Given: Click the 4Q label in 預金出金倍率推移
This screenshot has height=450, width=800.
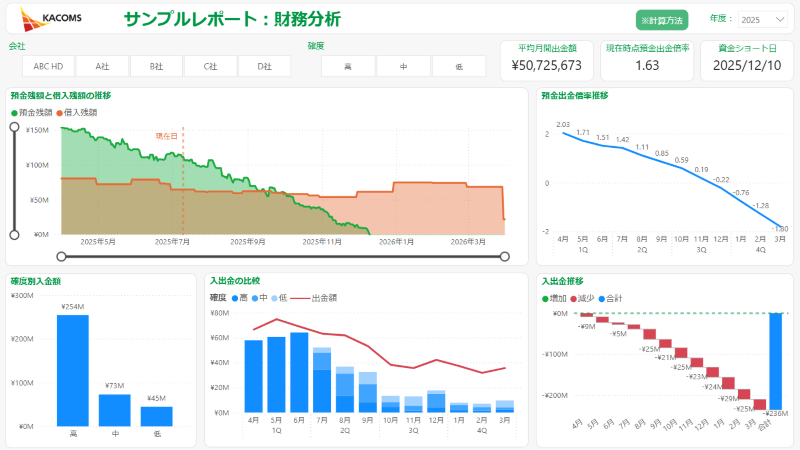Looking at the screenshot, I should point(761,249).
